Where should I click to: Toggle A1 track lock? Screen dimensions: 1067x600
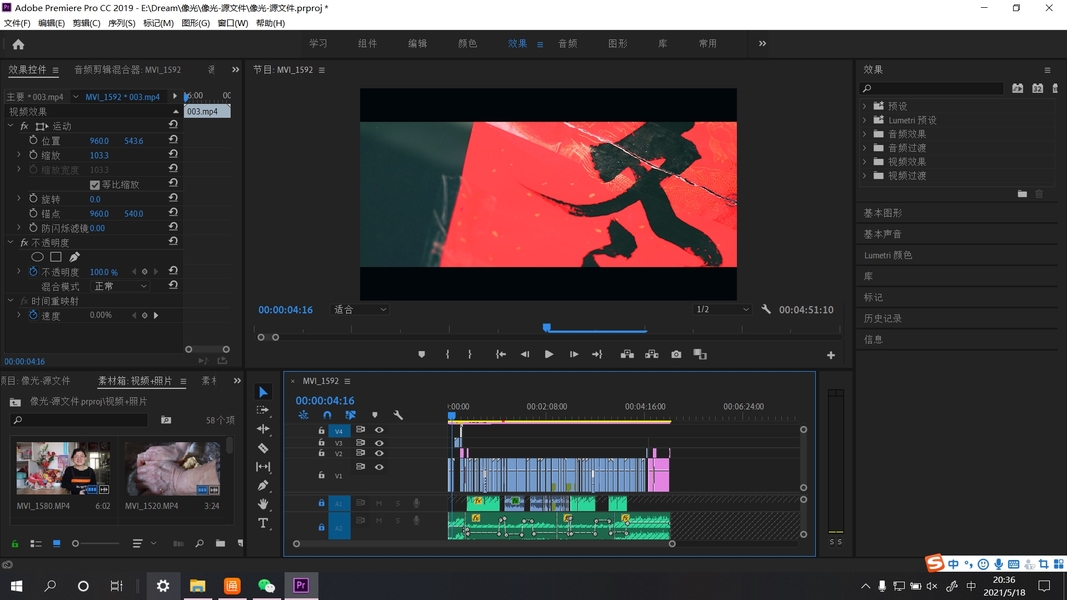321,503
